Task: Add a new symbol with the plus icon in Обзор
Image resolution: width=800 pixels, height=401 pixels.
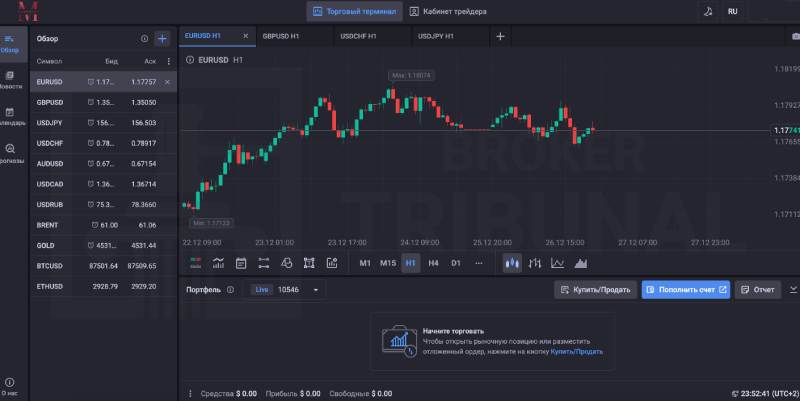Action: pos(163,38)
